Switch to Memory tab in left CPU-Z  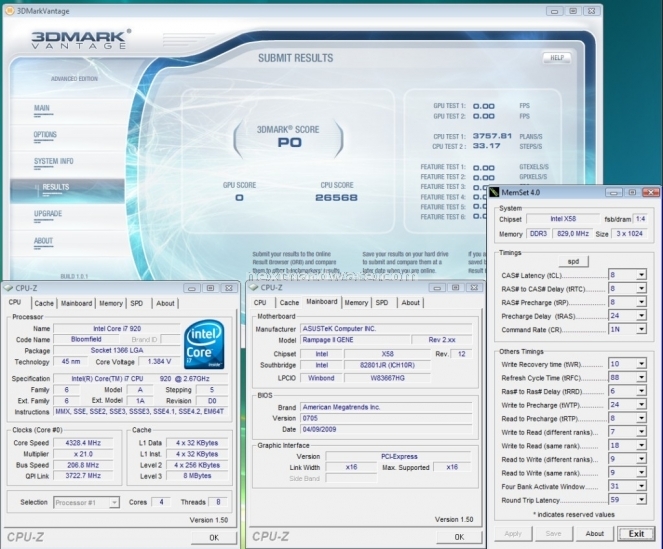[111, 303]
